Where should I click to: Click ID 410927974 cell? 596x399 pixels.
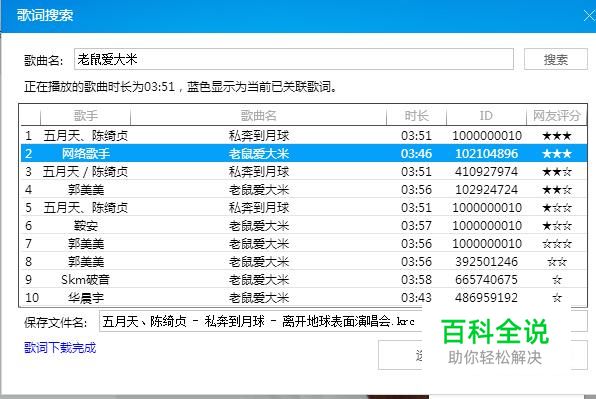click(487, 172)
